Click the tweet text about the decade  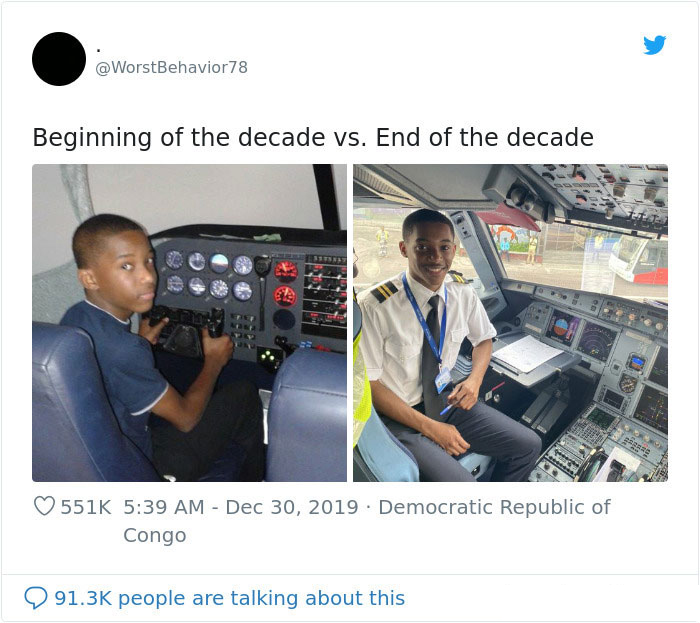(x=313, y=137)
